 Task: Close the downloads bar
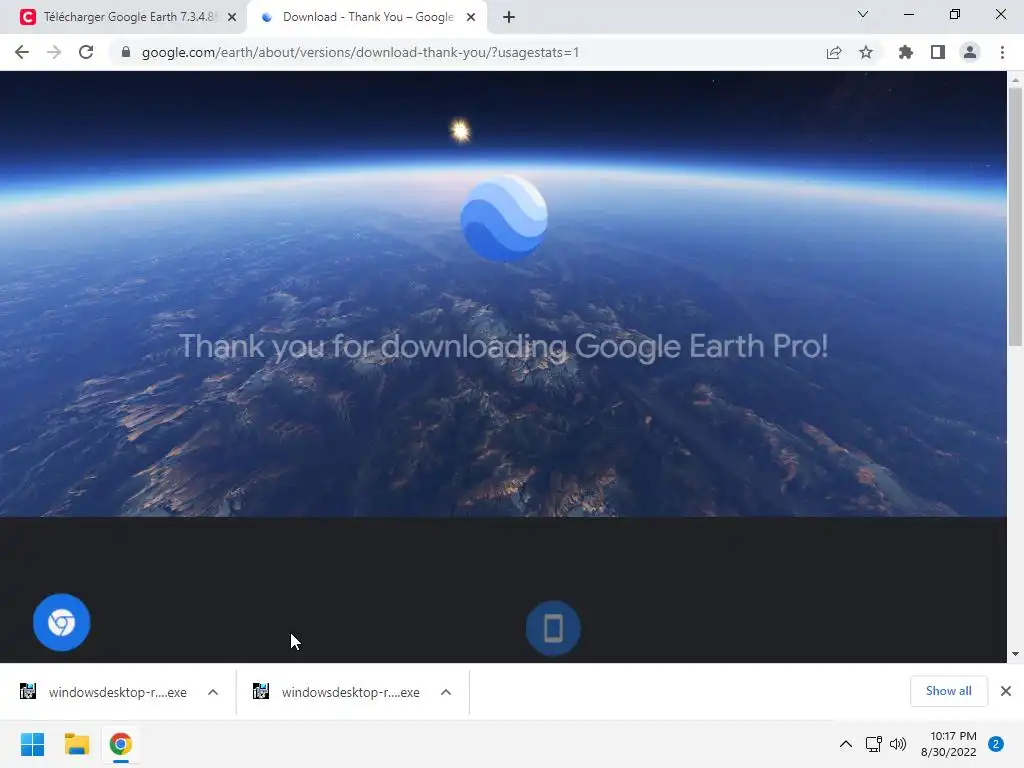(1006, 691)
